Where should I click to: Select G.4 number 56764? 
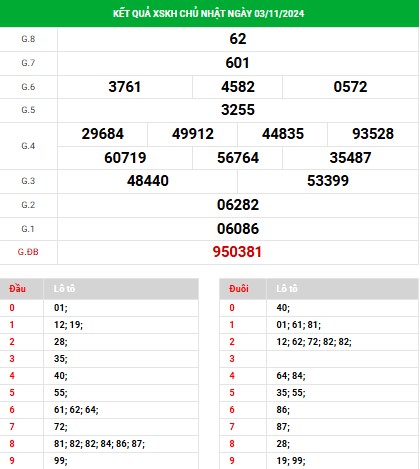coord(238,158)
